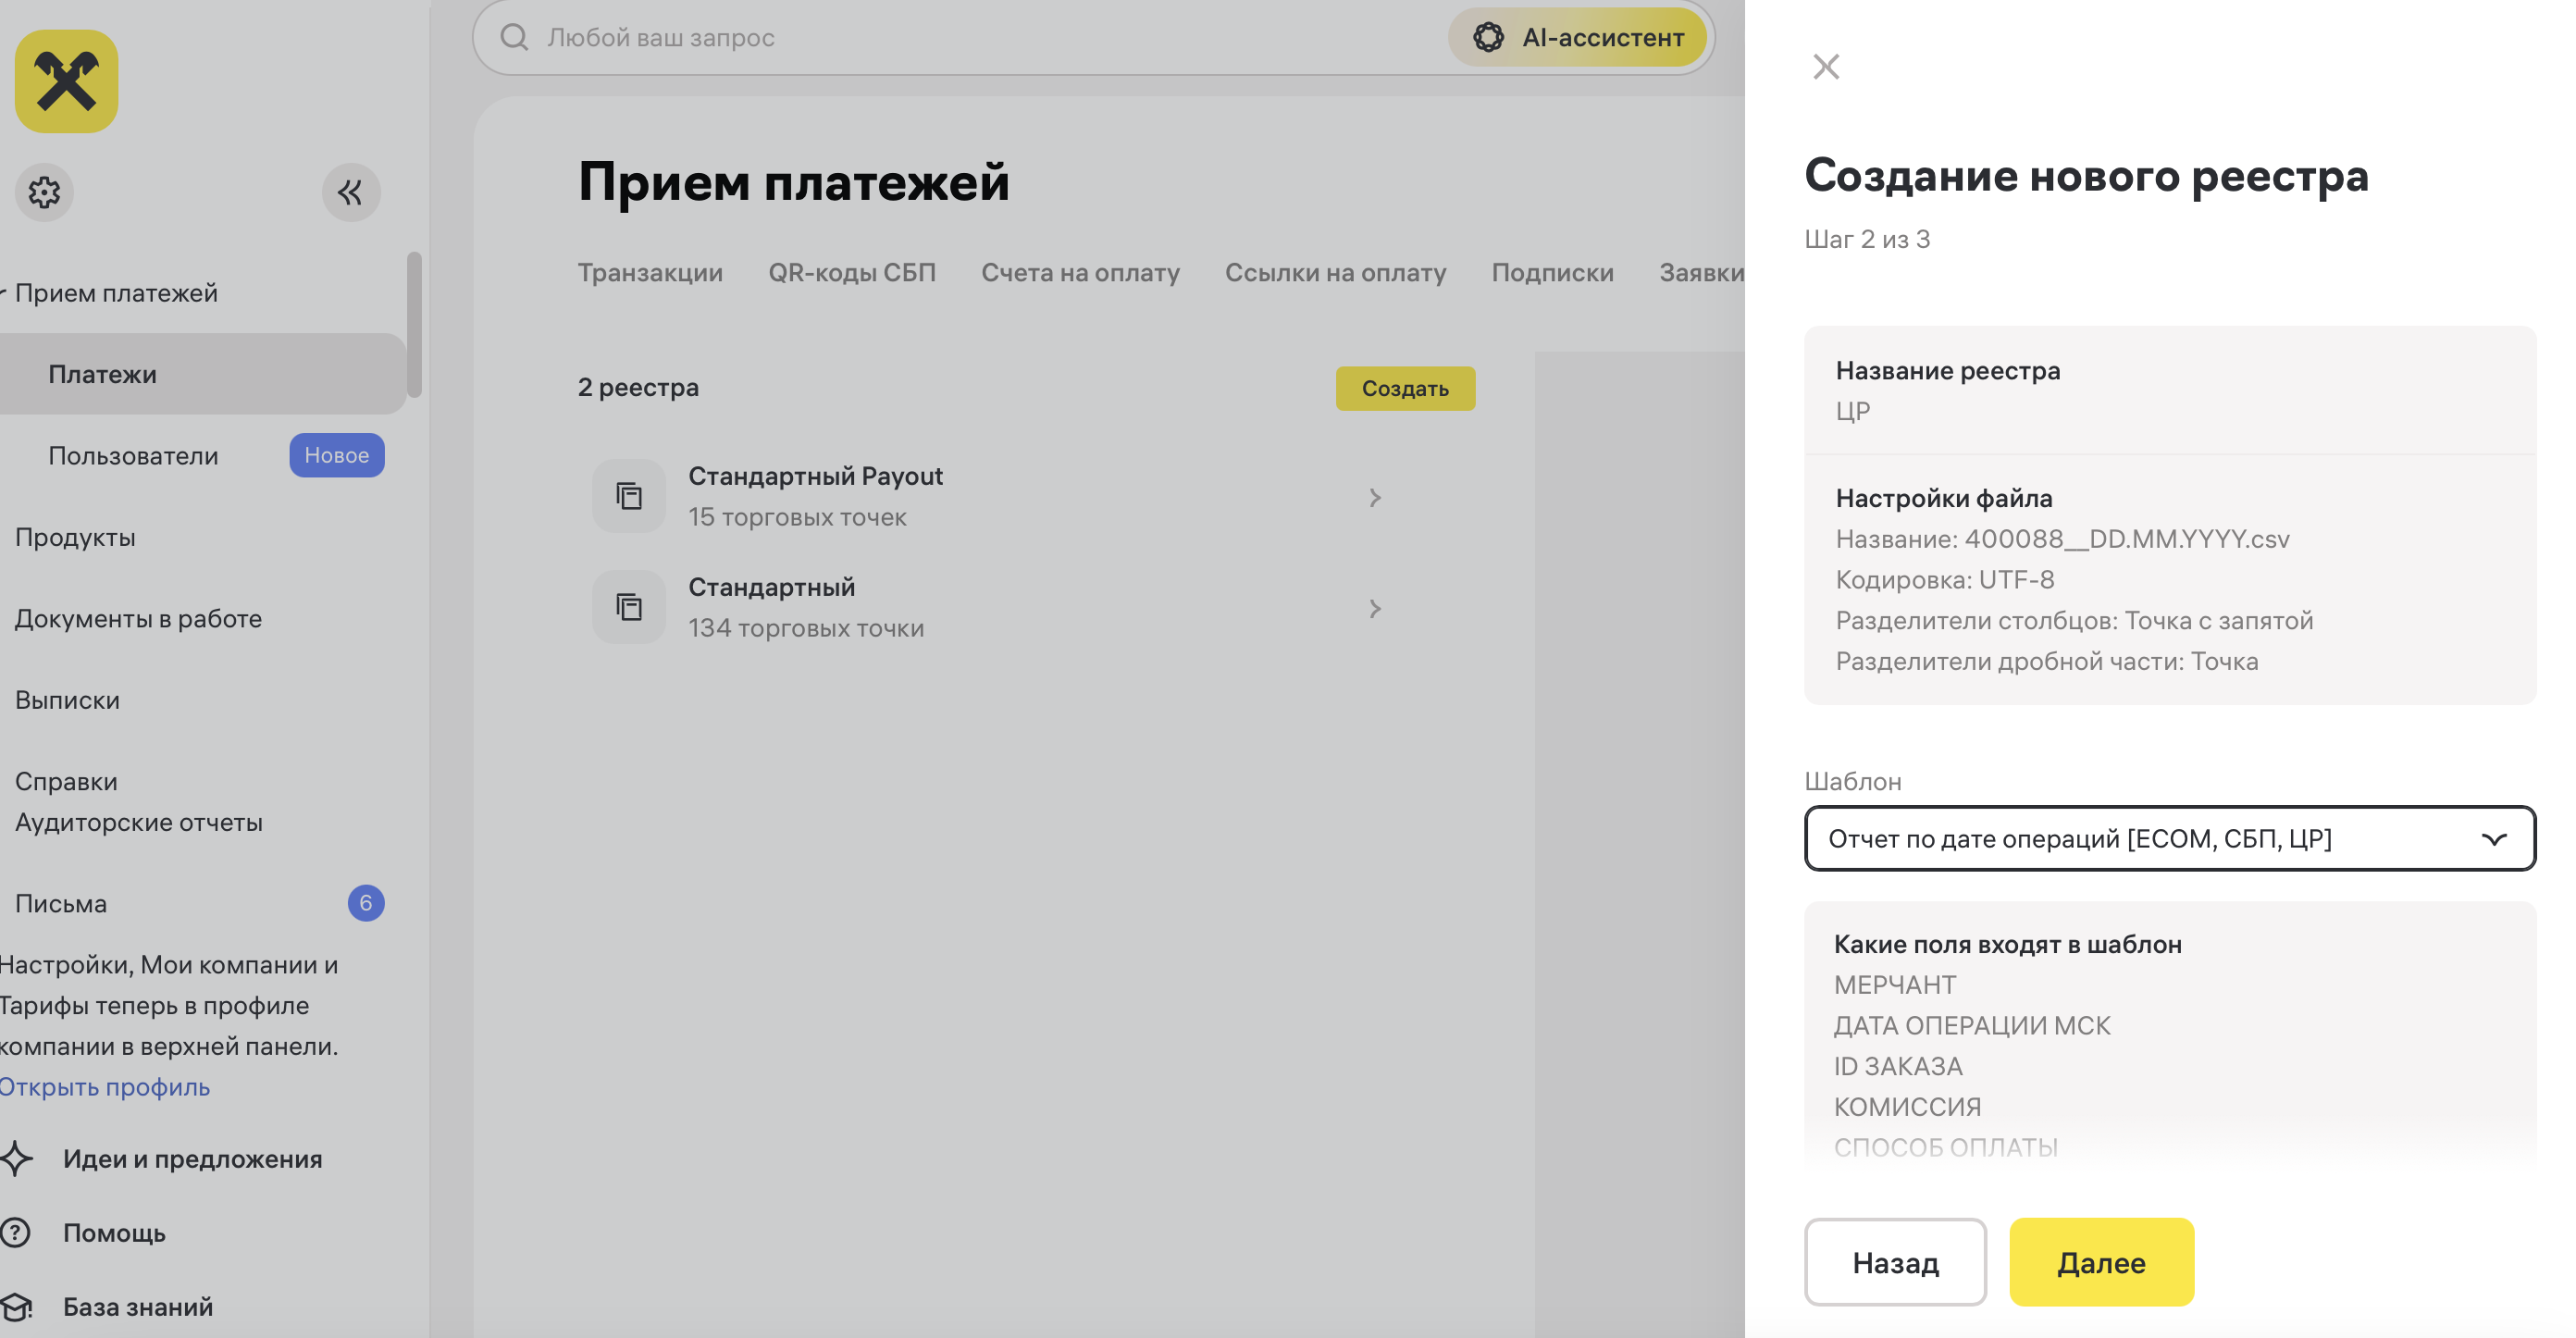This screenshot has width=2576, height=1338.
Task: Switch to the QR-коды СБП tab
Action: (x=852, y=272)
